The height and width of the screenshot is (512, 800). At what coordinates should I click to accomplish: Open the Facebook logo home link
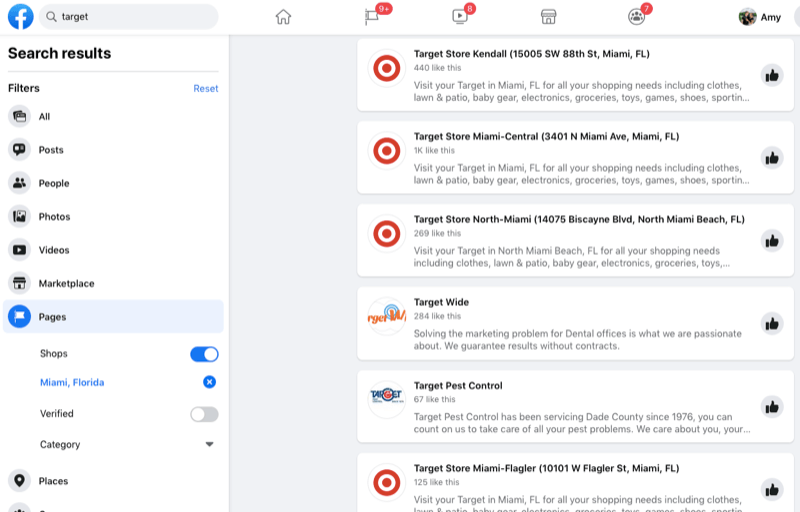pos(20,16)
